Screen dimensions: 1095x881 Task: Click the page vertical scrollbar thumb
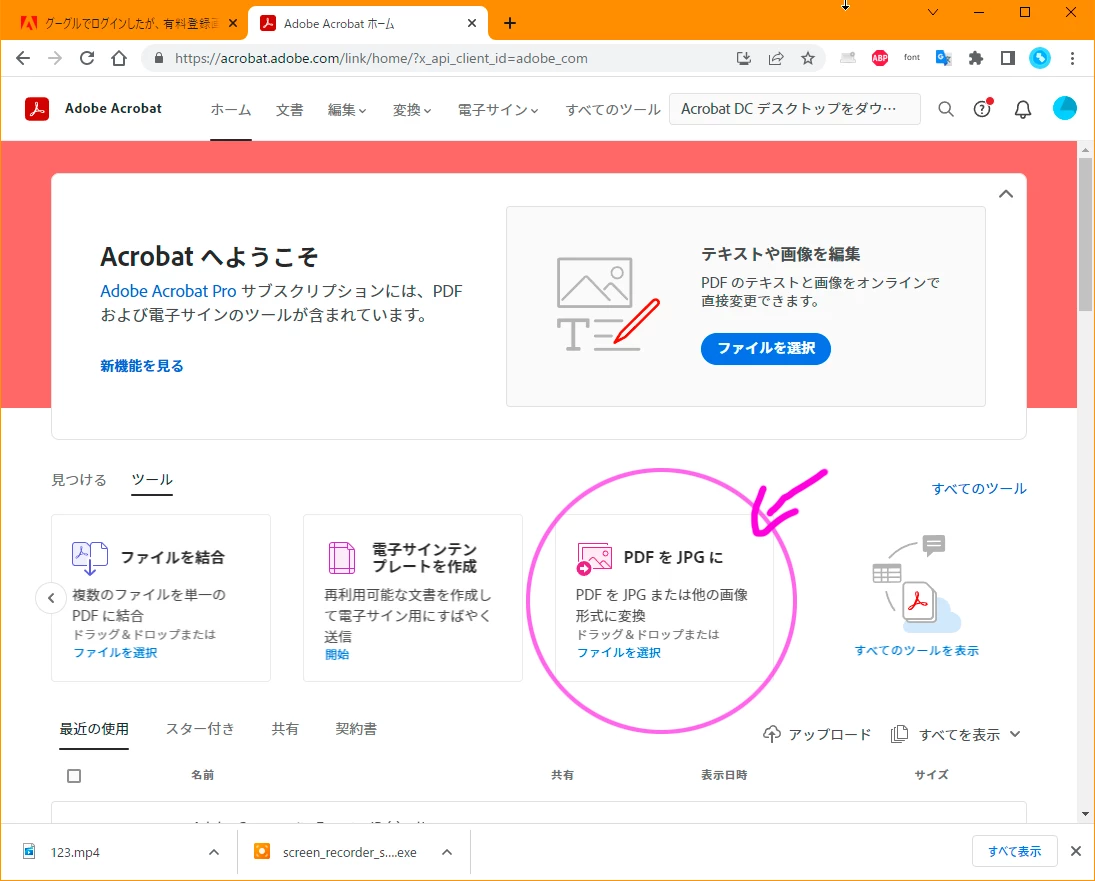point(1085,233)
